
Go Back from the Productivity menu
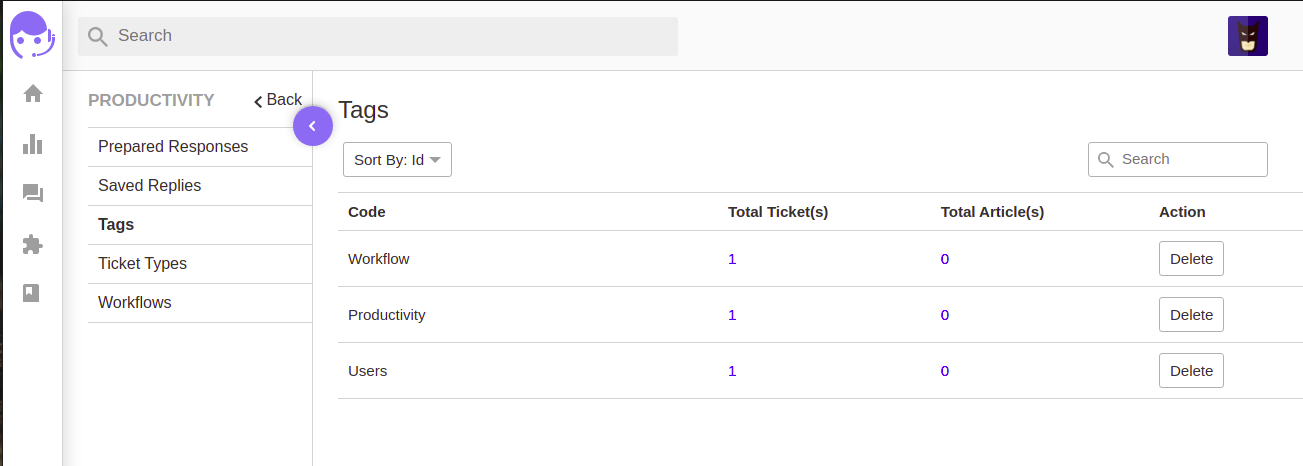point(278,100)
